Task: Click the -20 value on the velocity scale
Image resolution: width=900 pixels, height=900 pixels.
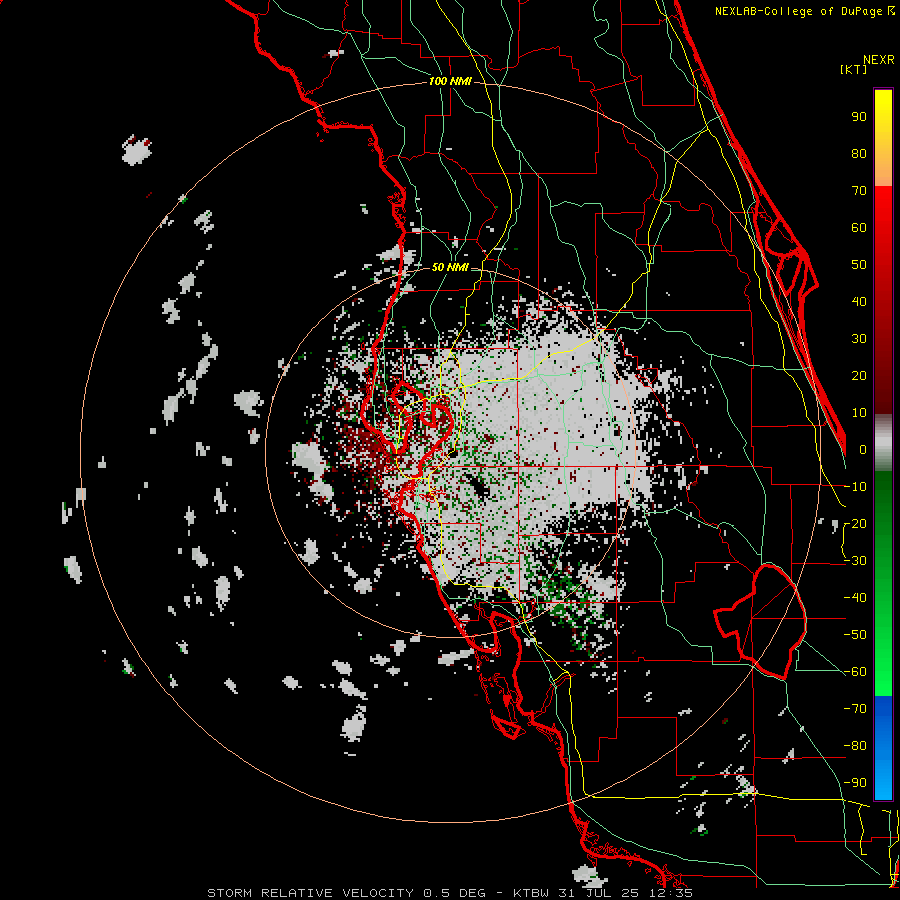Action: (x=855, y=524)
